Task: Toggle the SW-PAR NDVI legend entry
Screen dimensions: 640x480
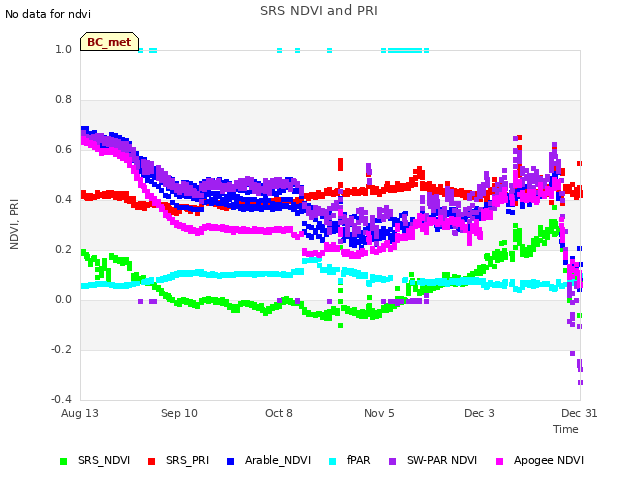Action: 433,461
